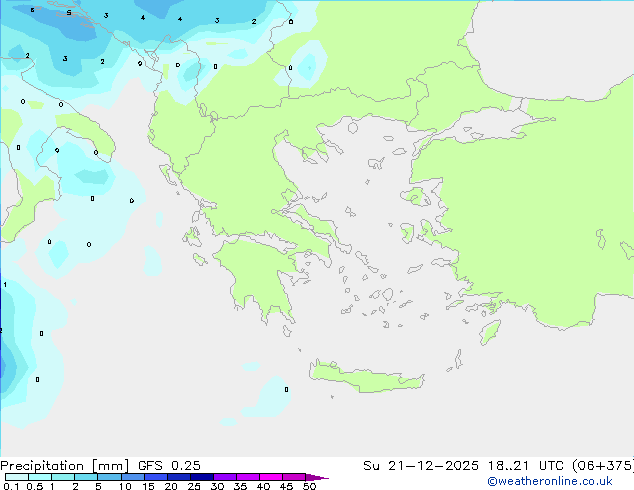Click the 'Precipitation [mm]' title text
This screenshot has width=634, height=490.
click(x=65, y=466)
